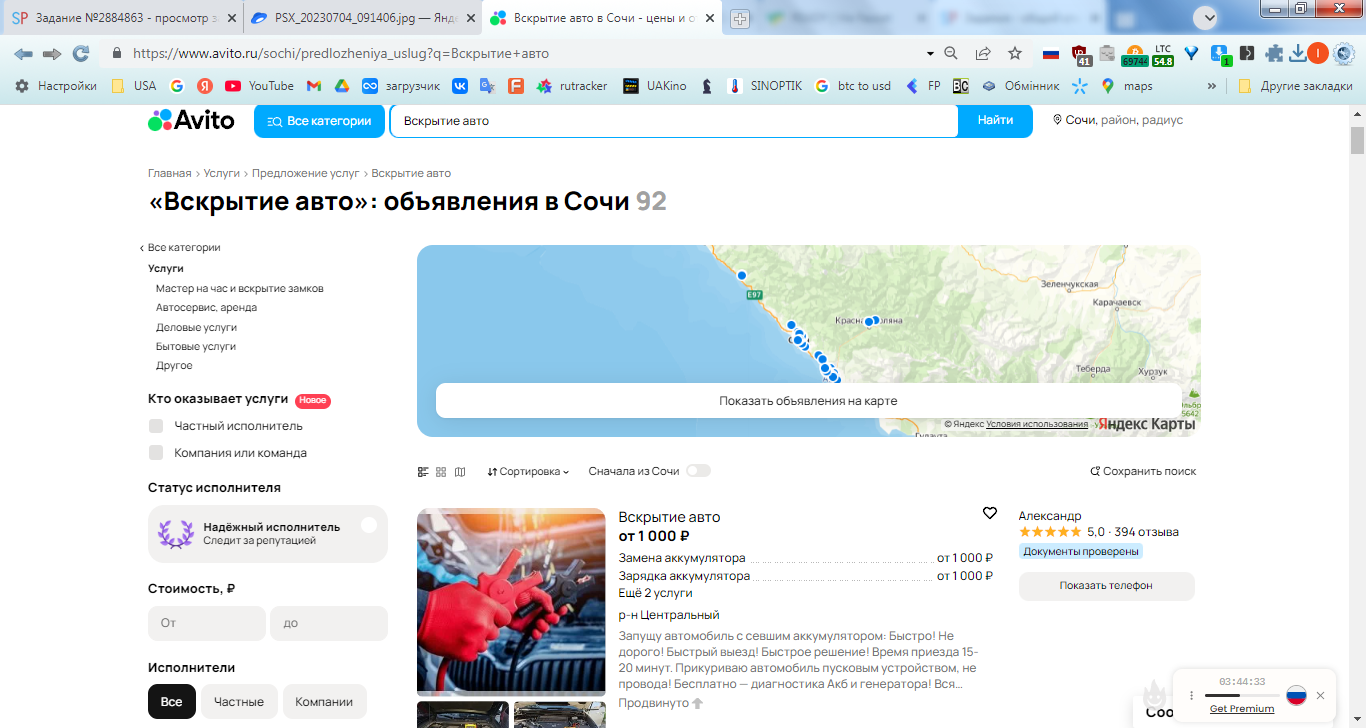Close the Get Premium VPN widget
1366x728 pixels.
[x=1320, y=695]
